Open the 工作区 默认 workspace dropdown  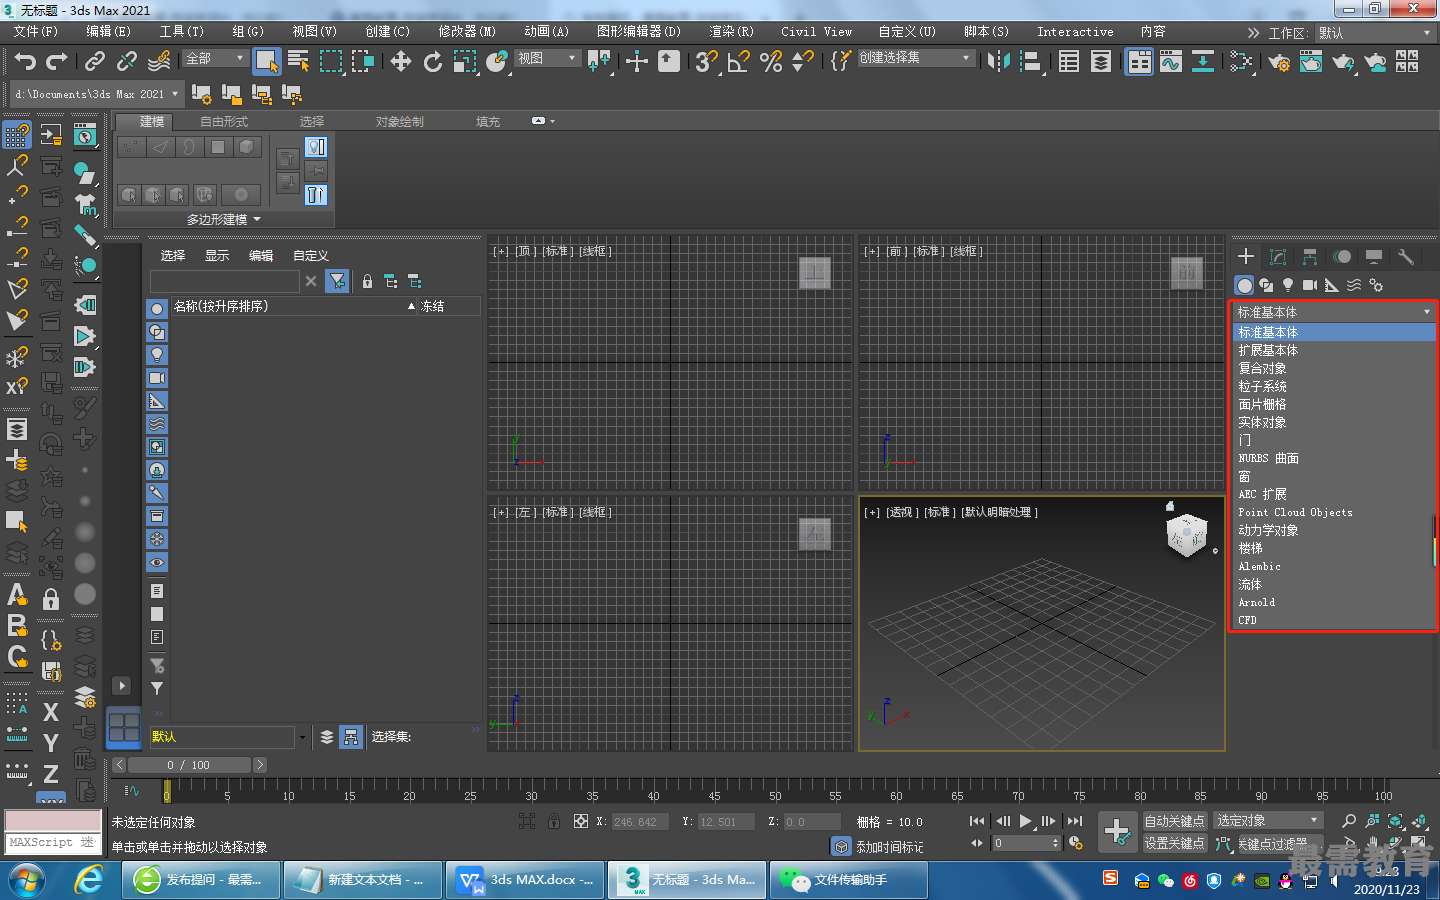tap(1376, 33)
